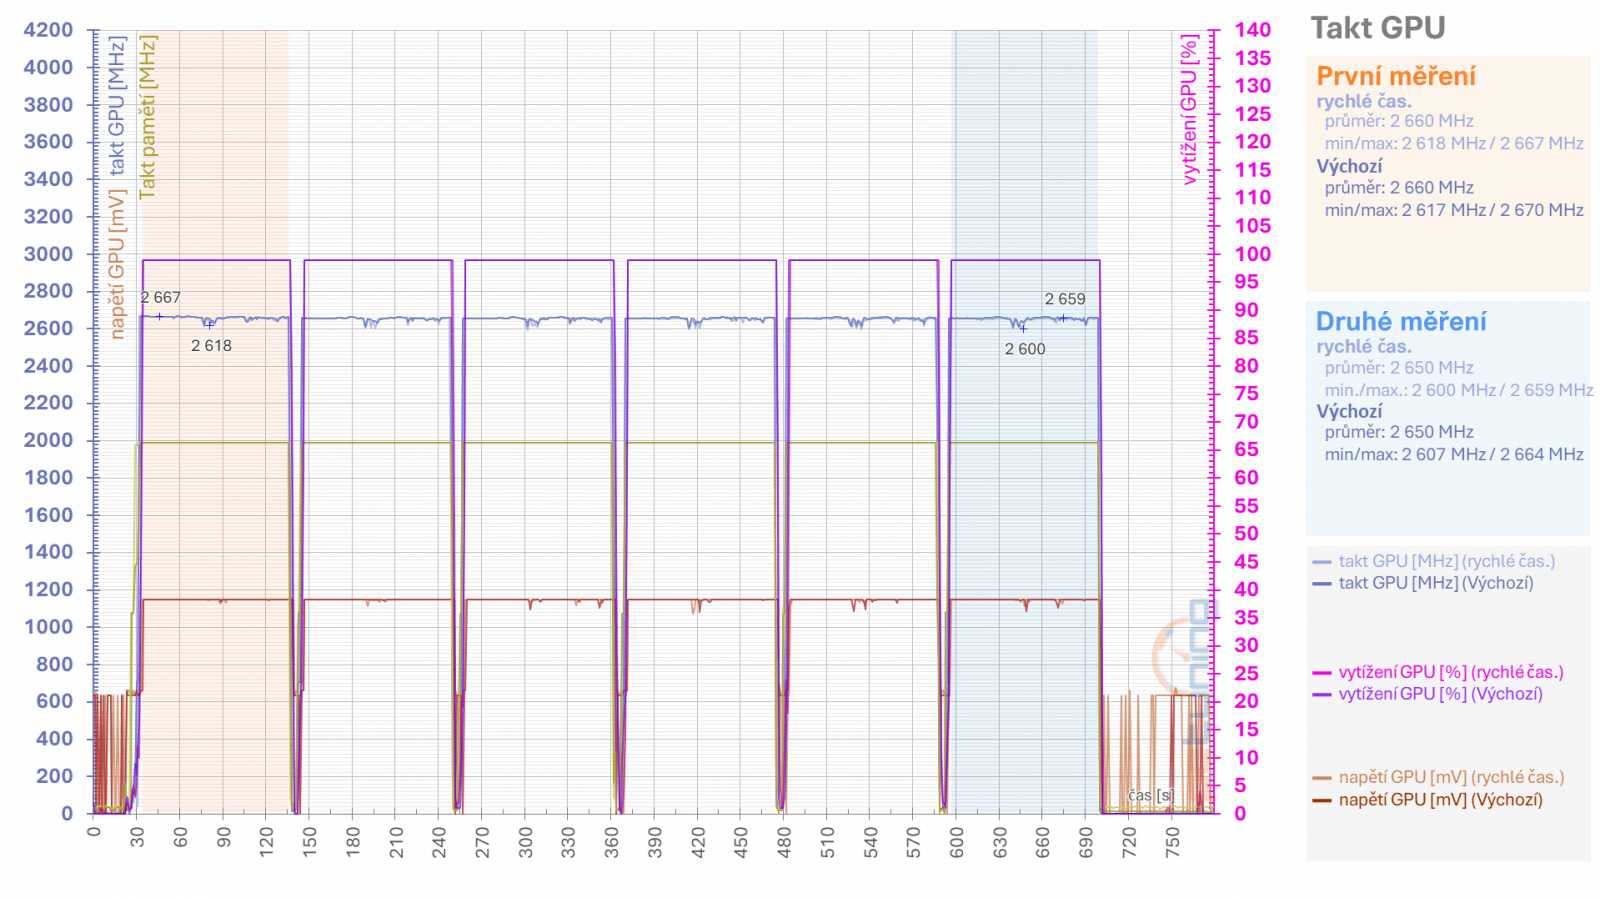Click the "2 618" data label on chart
The width and height of the screenshot is (1600, 898).
click(211, 346)
